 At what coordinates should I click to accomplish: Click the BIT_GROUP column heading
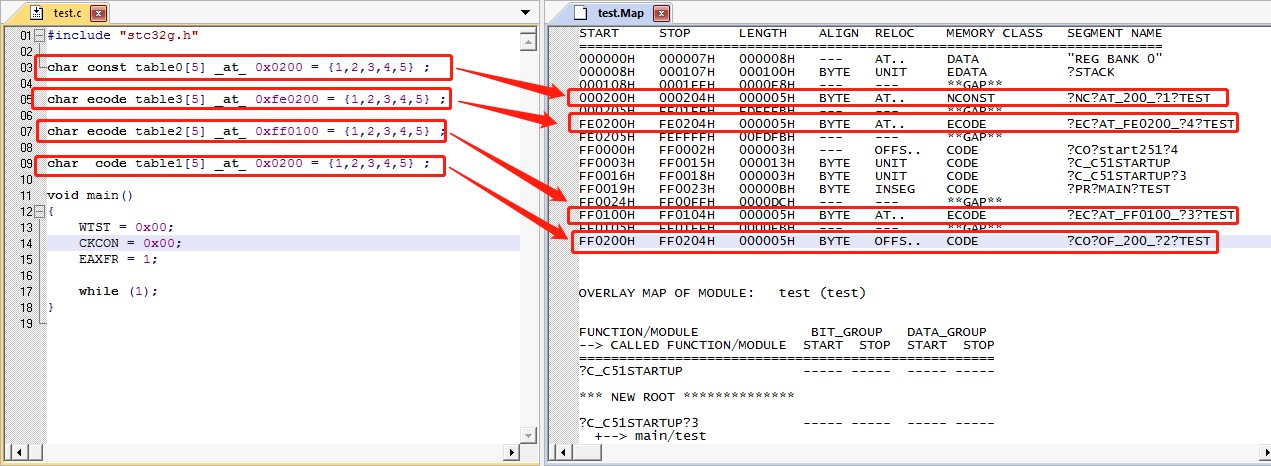[847, 332]
